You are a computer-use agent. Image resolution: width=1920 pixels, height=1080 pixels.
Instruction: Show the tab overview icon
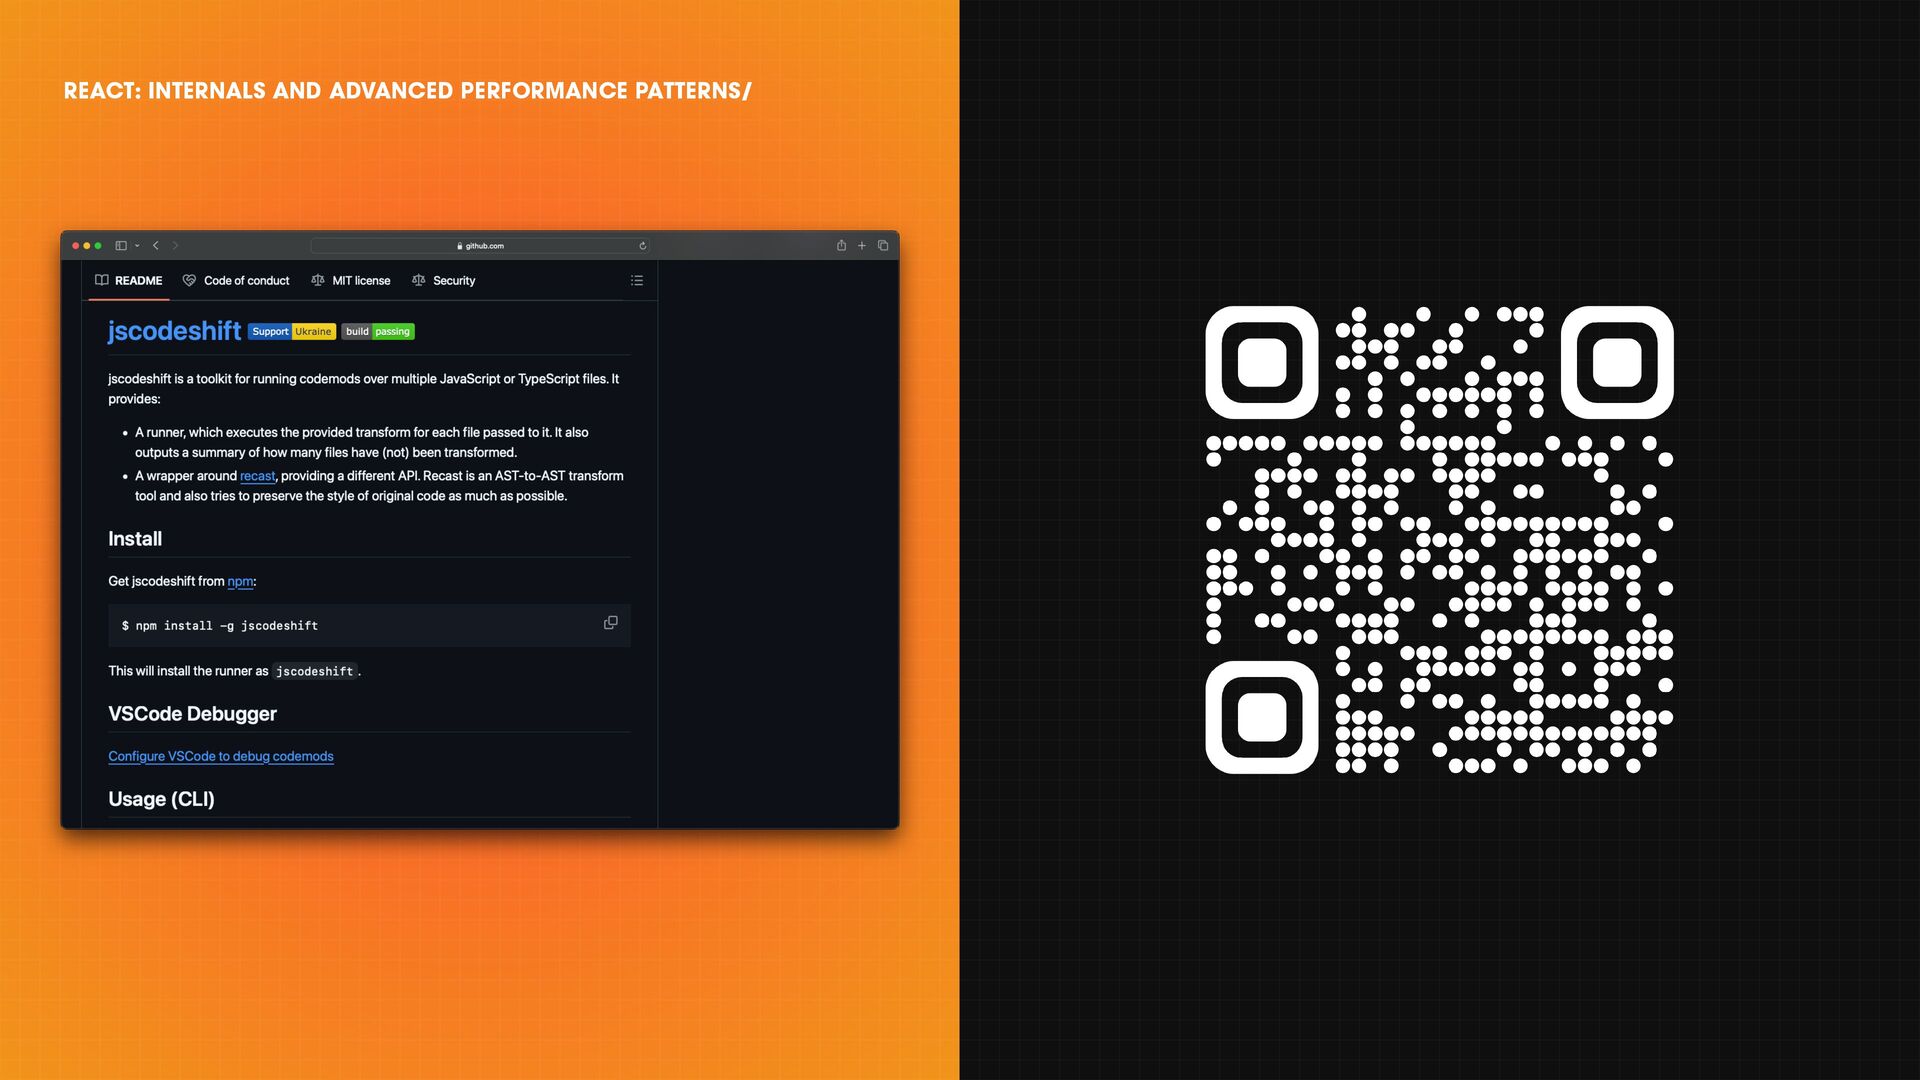pyautogui.click(x=883, y=246)
